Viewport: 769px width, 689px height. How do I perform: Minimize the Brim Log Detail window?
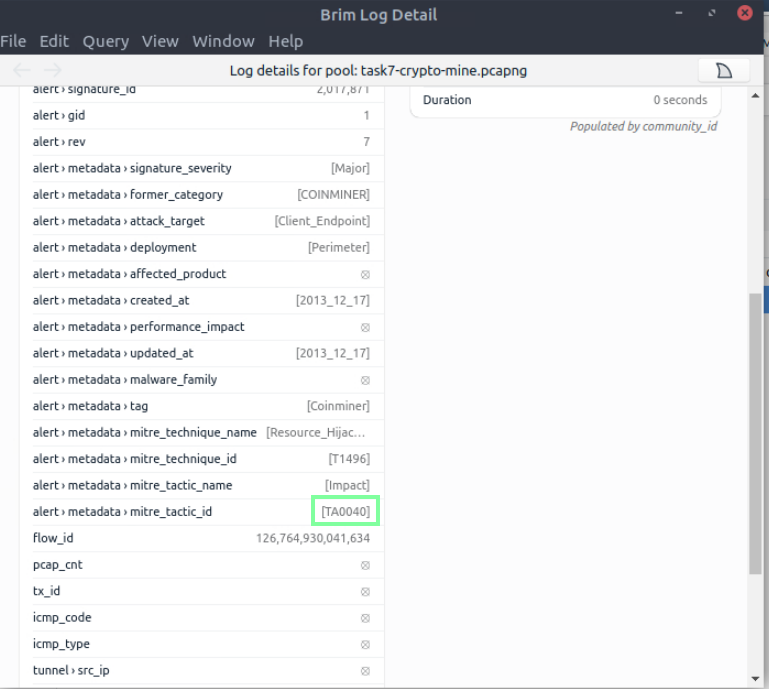(681, 14)
